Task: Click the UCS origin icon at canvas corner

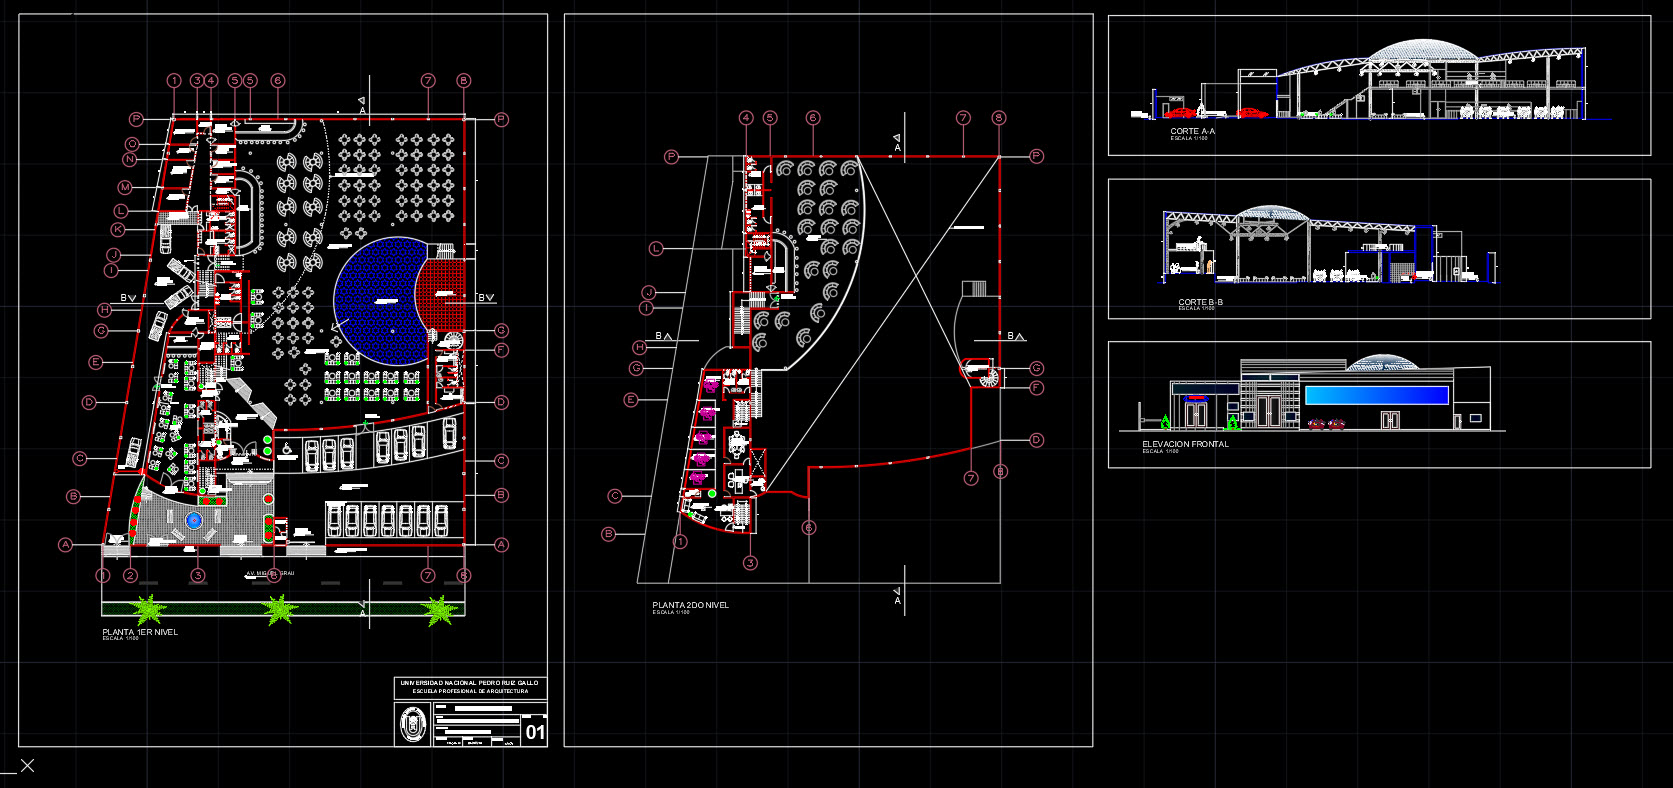Action: pyautogui.click(x=26, y=766)
